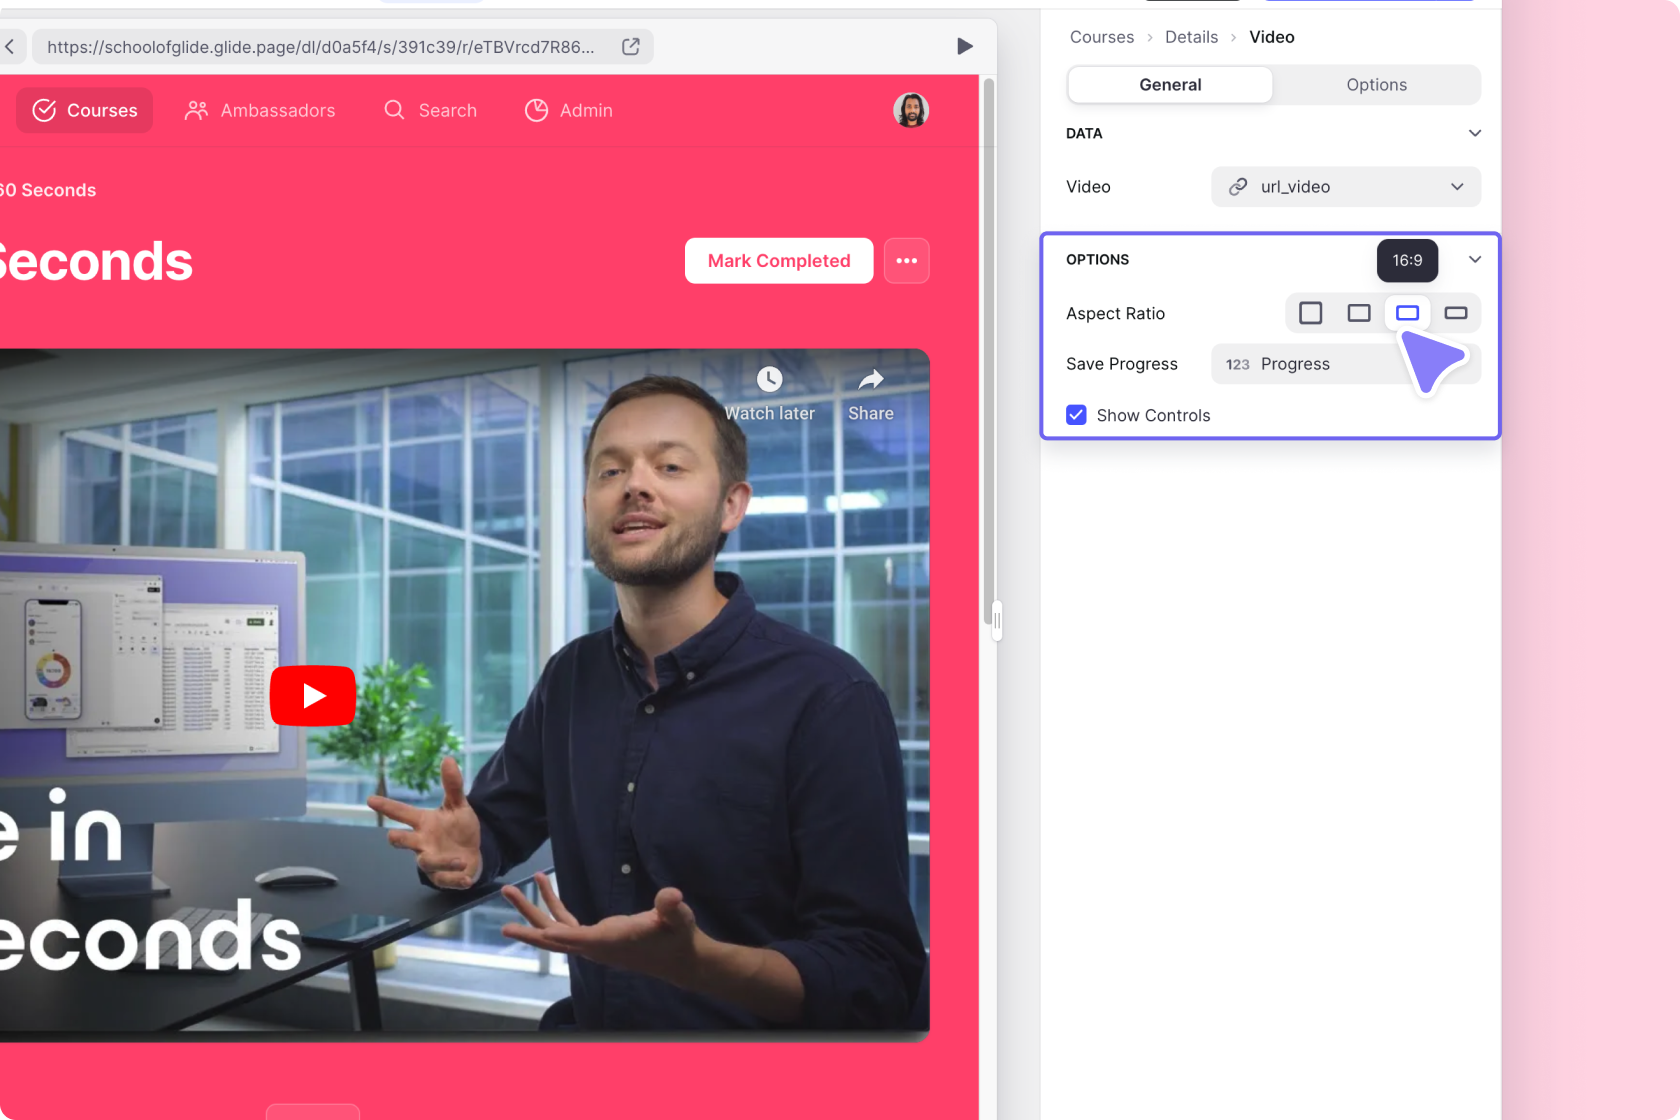Open preview link in external window icon
Screen dimensions: 1680x1120
(x=631, y=47)
